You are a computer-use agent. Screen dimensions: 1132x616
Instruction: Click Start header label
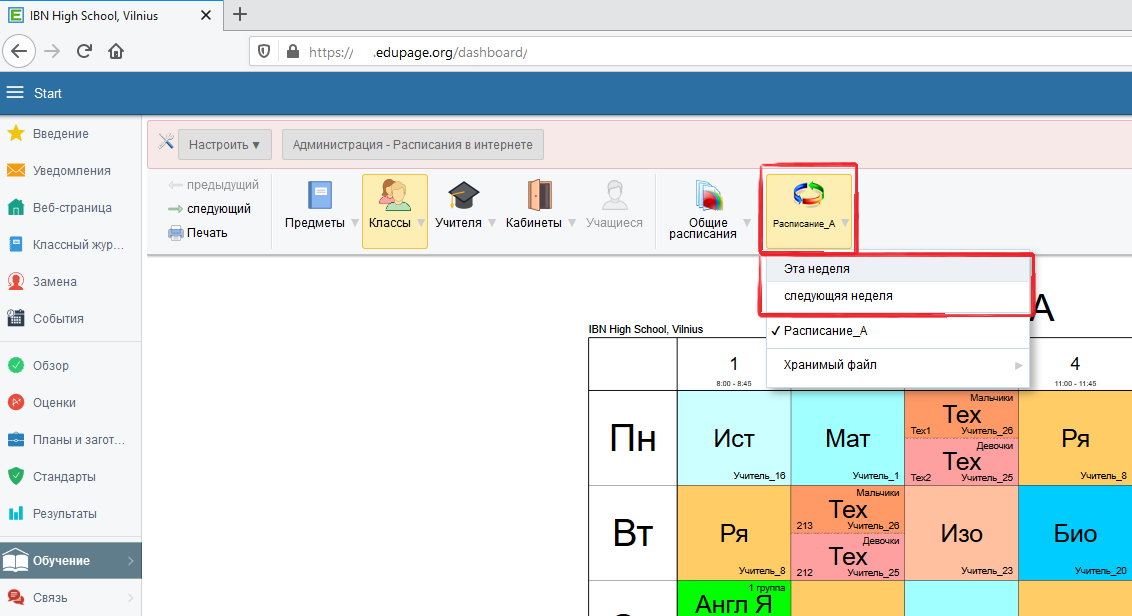(x=48, y=93)
